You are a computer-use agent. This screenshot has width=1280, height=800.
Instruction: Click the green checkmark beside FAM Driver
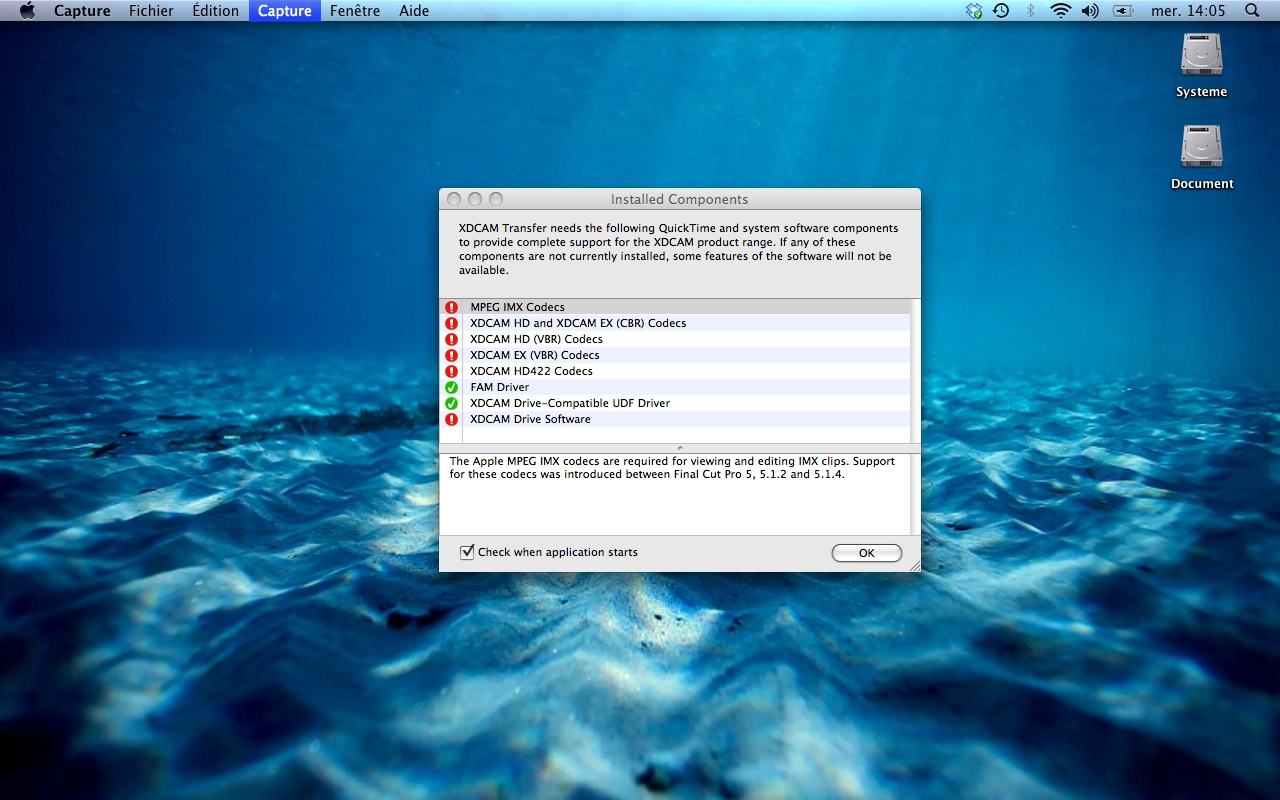pyautogui.click(x=451, y=387)
